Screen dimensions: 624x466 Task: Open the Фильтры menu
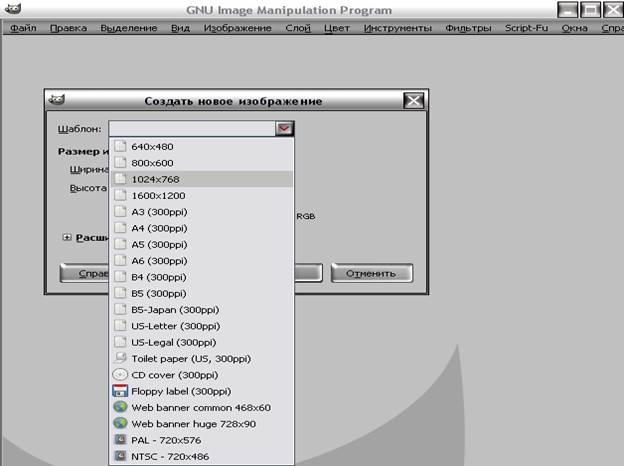click(468, 28)
